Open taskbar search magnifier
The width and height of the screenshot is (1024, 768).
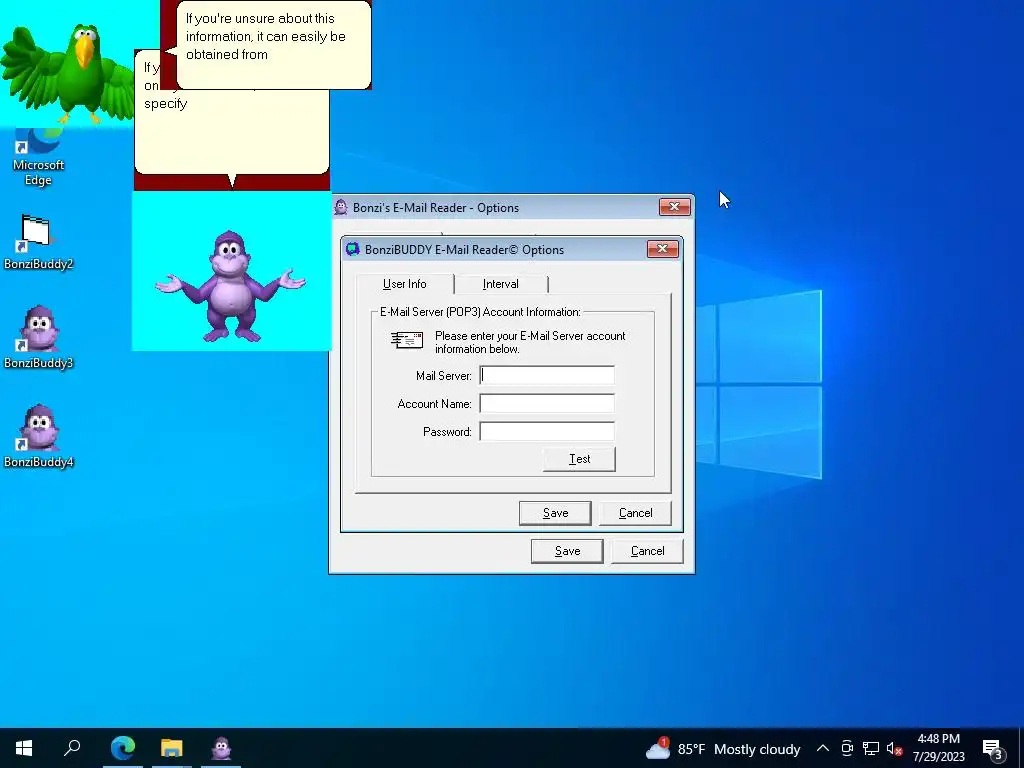[x=72, y=748]
